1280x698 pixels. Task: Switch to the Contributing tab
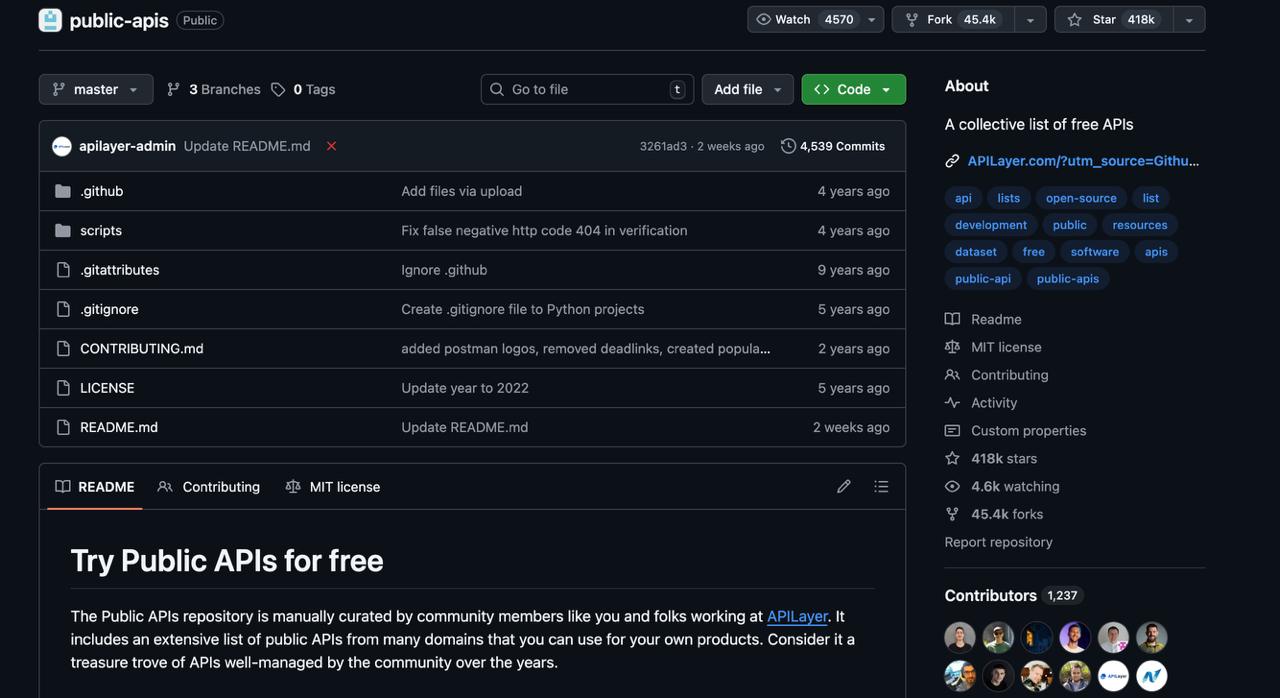click(209, 487)
